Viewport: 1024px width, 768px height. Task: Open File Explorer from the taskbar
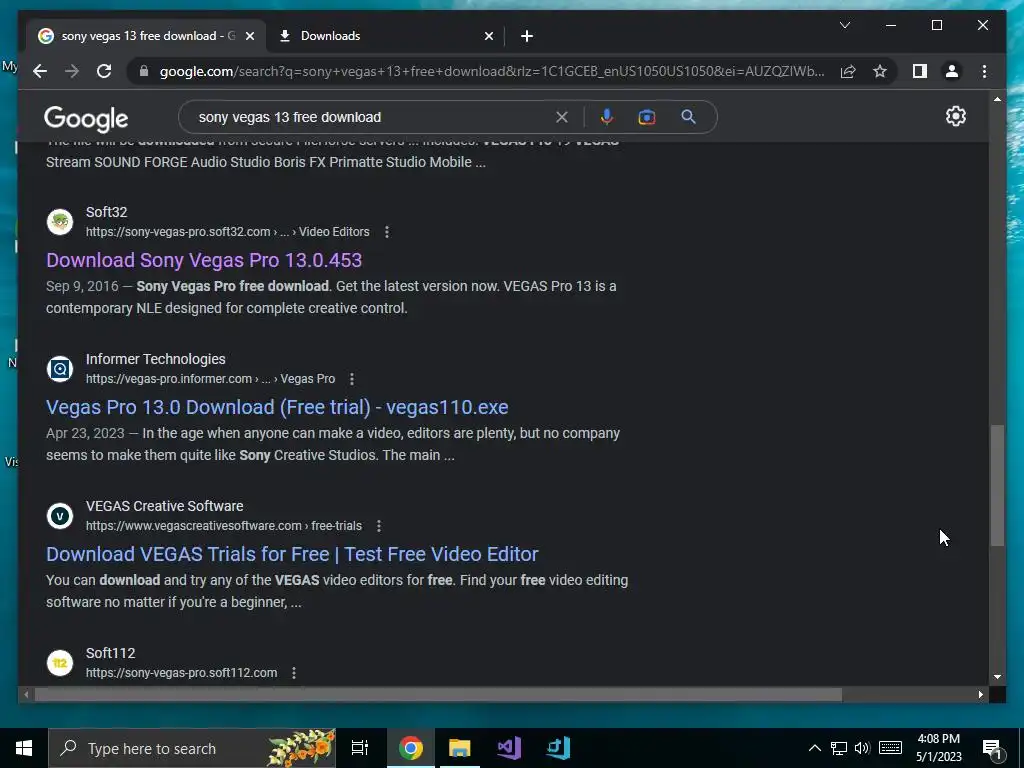(x=460, y=748)
